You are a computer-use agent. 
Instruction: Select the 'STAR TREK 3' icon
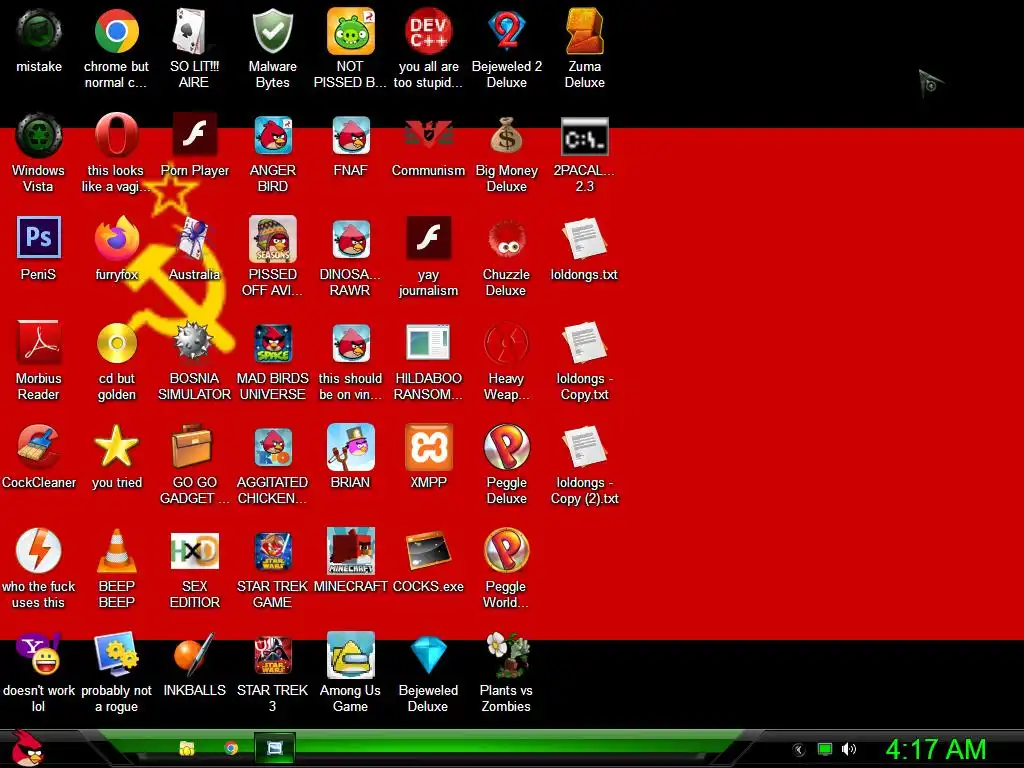(x=272, y=654)
